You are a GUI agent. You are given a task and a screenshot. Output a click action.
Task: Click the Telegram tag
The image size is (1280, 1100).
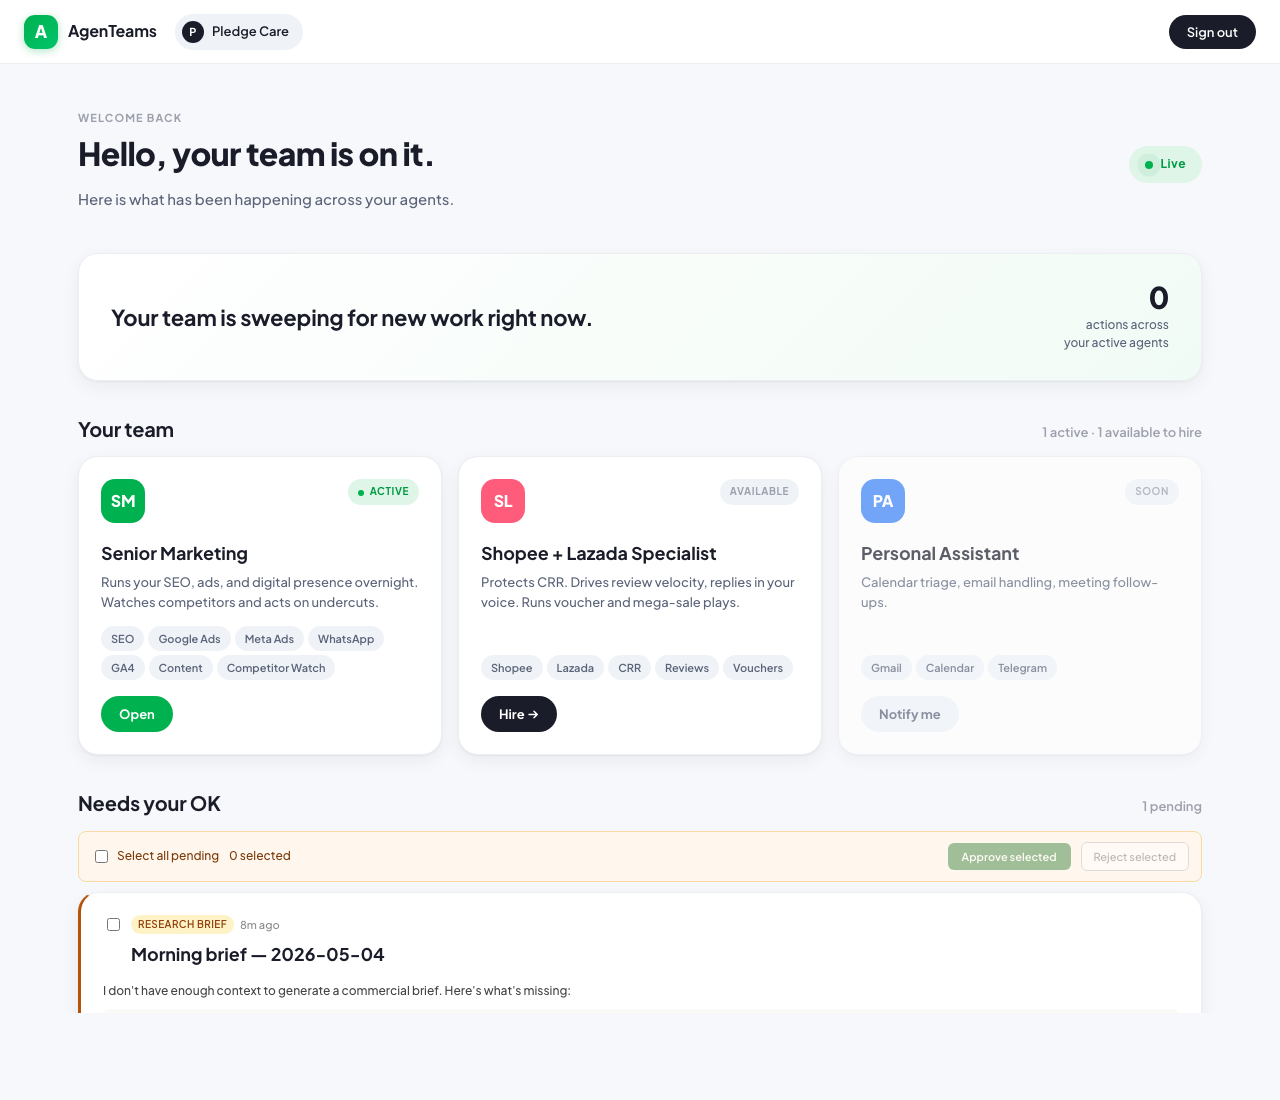[x=1022, y=668]
